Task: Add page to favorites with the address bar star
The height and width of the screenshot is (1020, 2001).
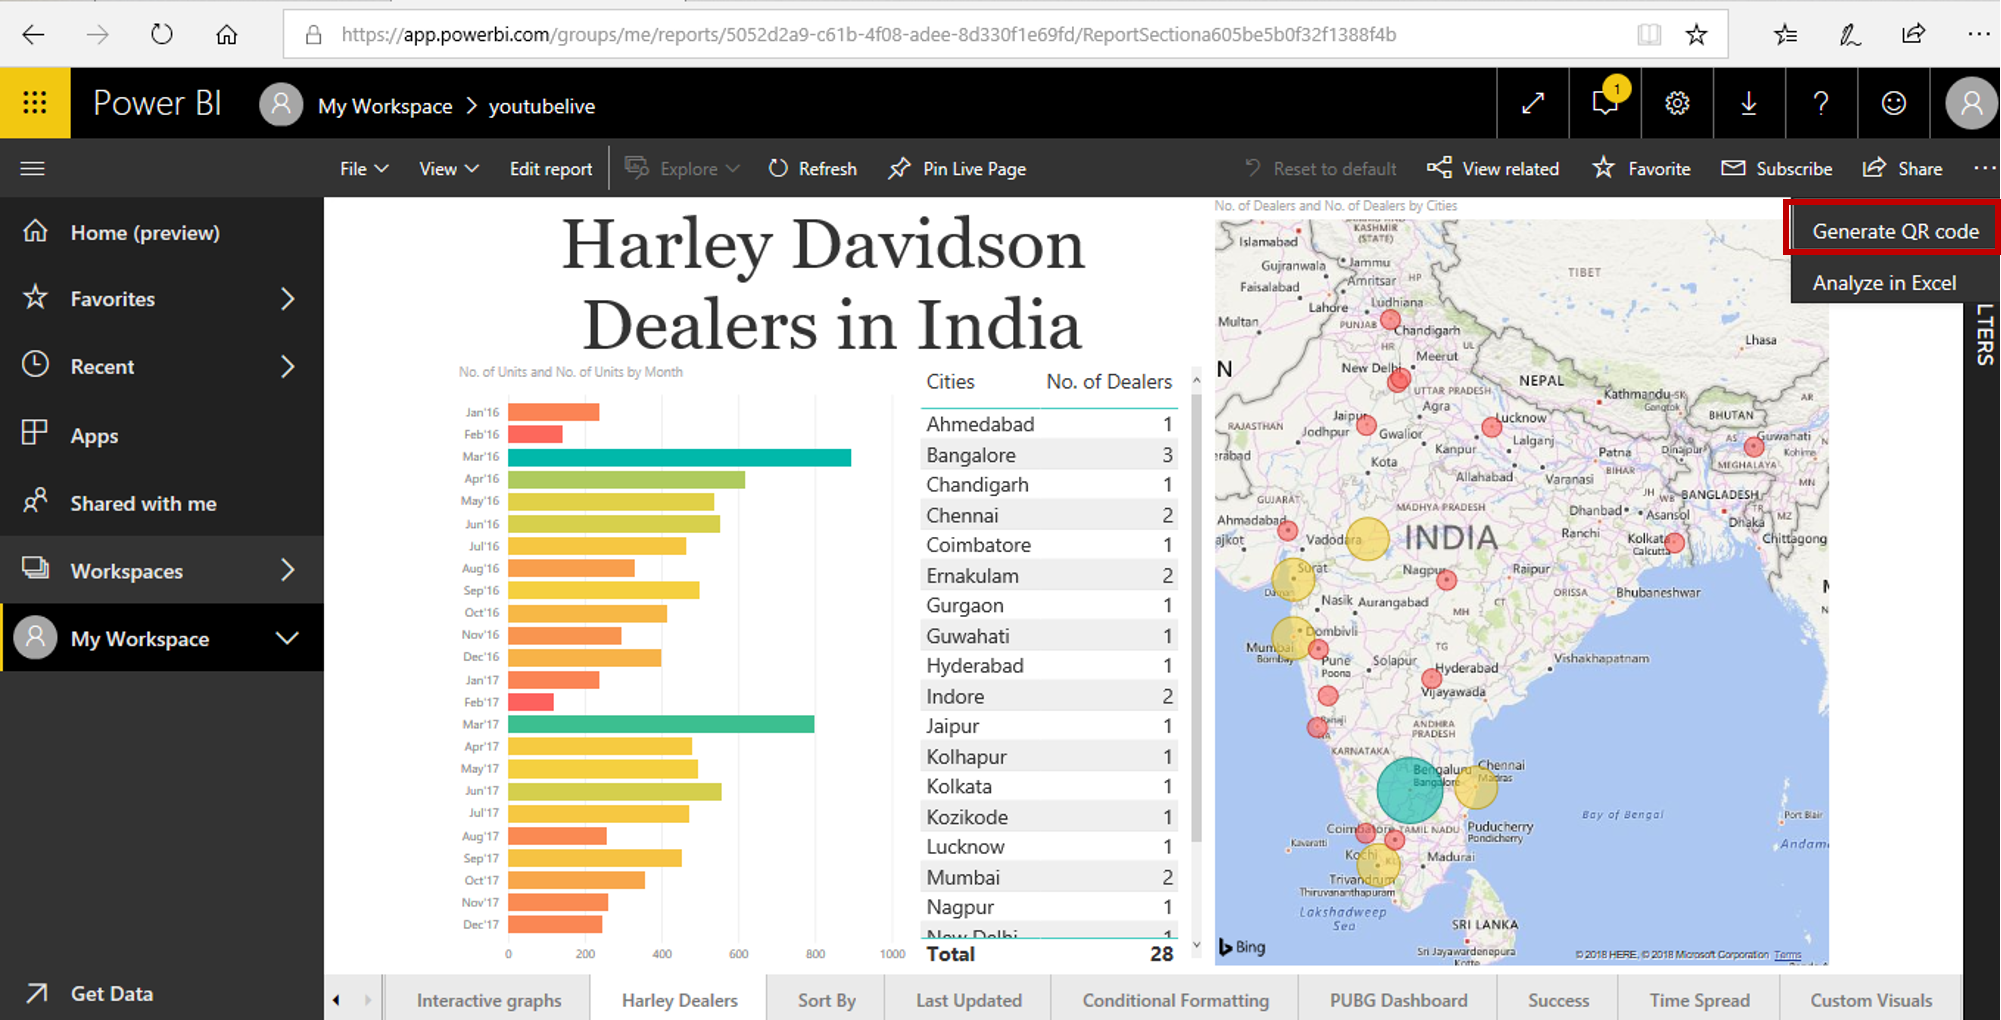Action: [x=1696, y=35]
